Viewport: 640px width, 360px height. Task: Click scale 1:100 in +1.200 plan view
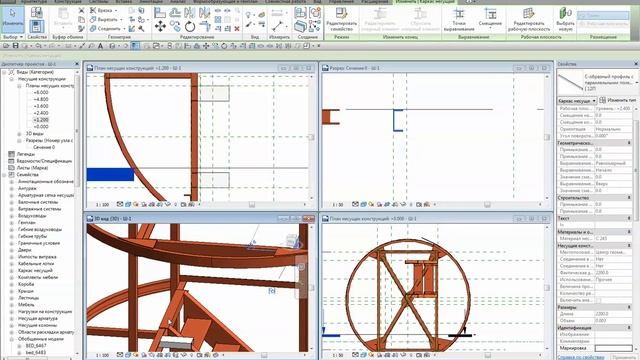[x=102, y=204]
